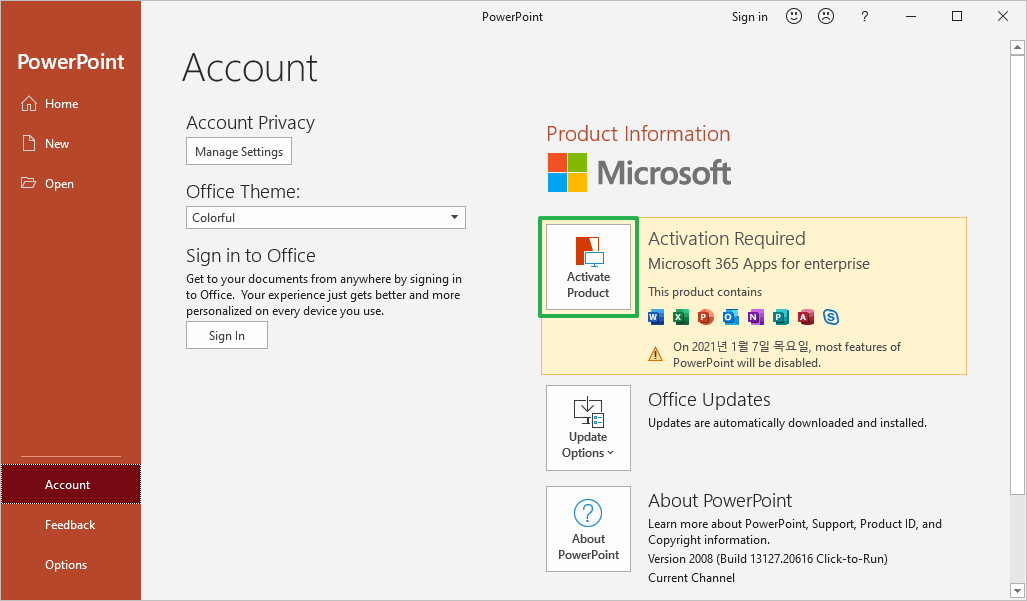Screen dimensions: 1027x601
Task: Send a smile feedback face icon
Action: pos(794,16)
